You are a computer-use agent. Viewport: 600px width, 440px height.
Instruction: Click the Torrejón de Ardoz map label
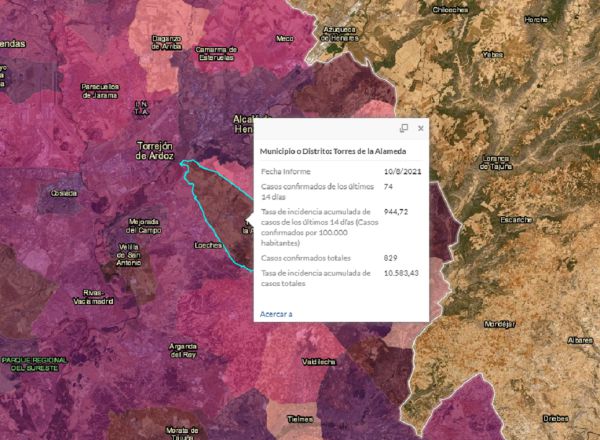click(155, 151)
